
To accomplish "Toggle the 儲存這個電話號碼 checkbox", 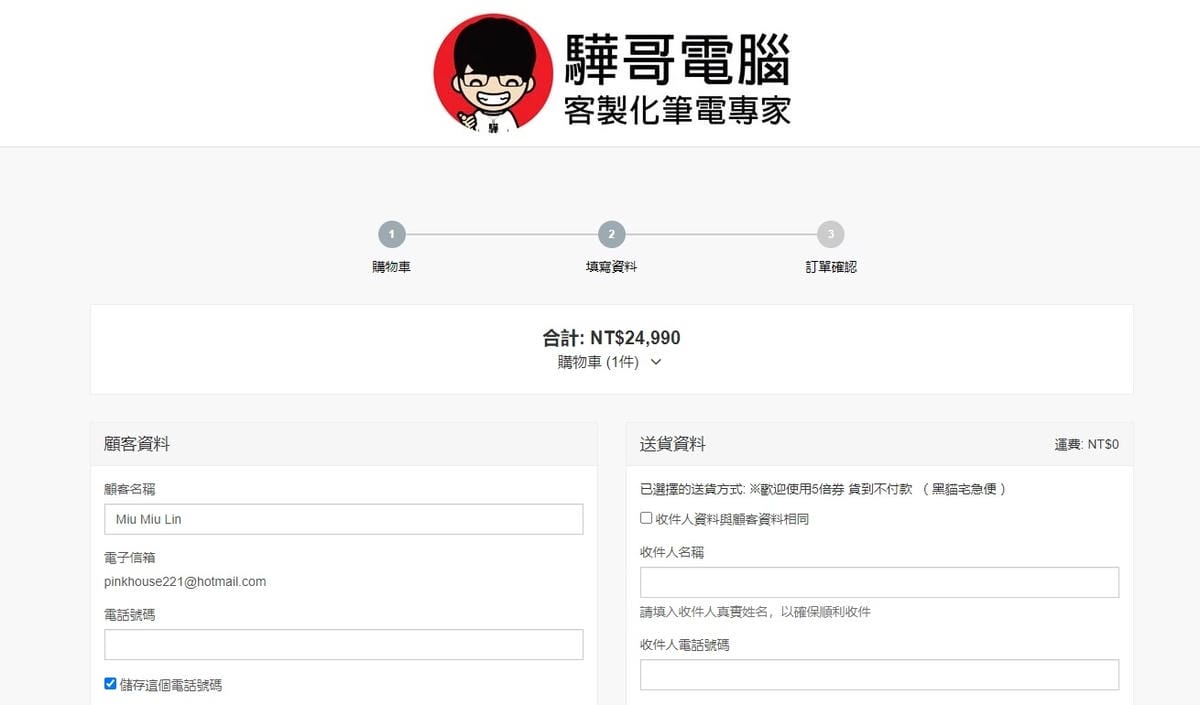I will pyautogui.click(x=111, y=684).
